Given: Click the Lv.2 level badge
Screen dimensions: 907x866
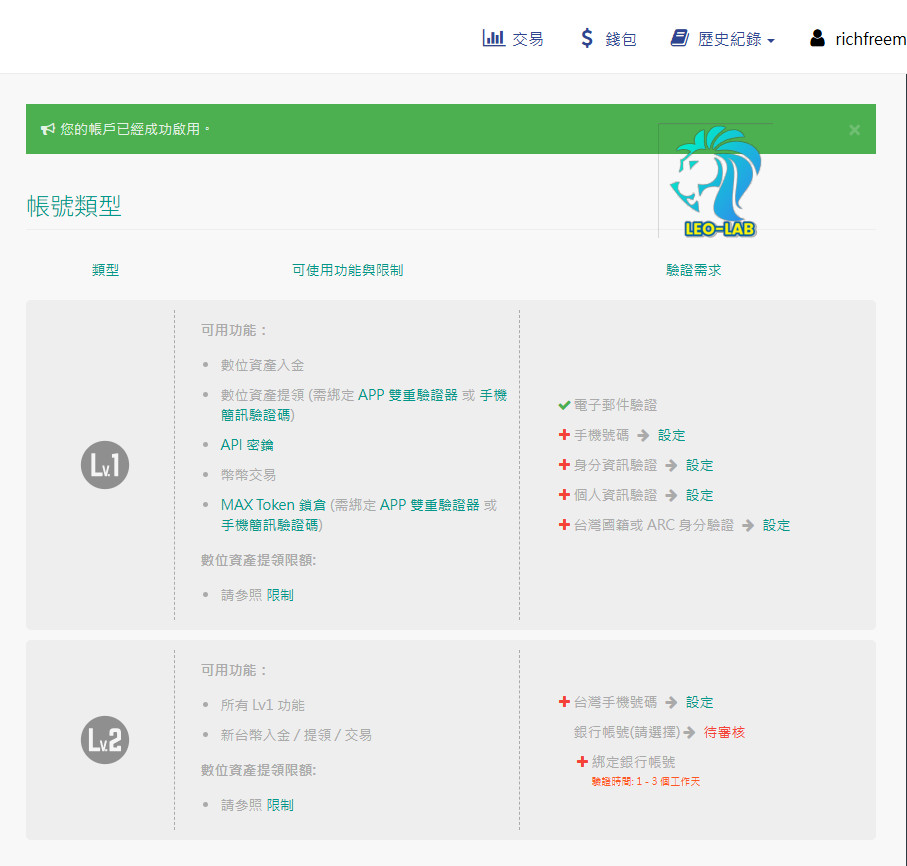Looking at the screenshot, I should tap(104, 740).
